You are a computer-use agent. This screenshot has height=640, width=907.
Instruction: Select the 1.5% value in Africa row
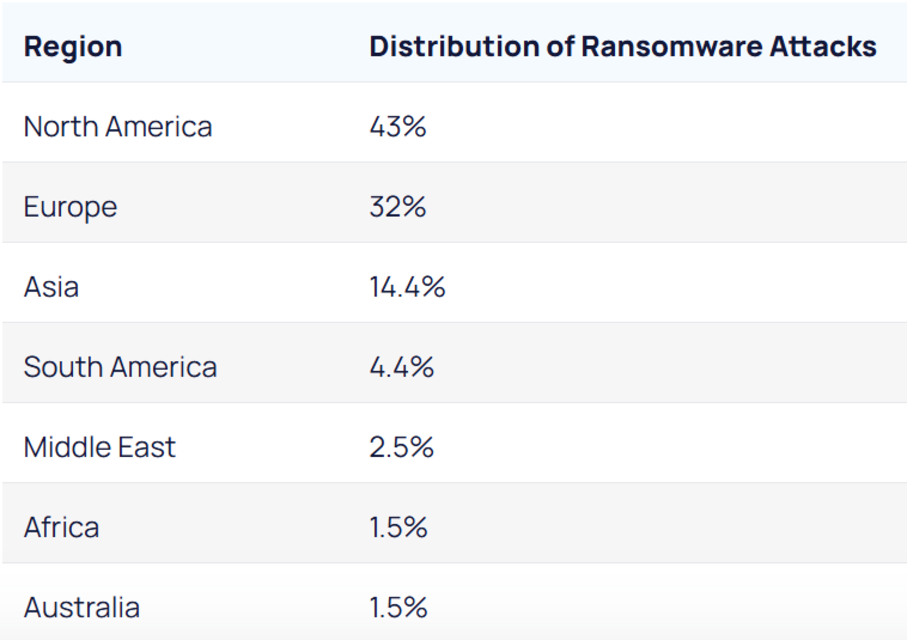[x=398, y=527]
